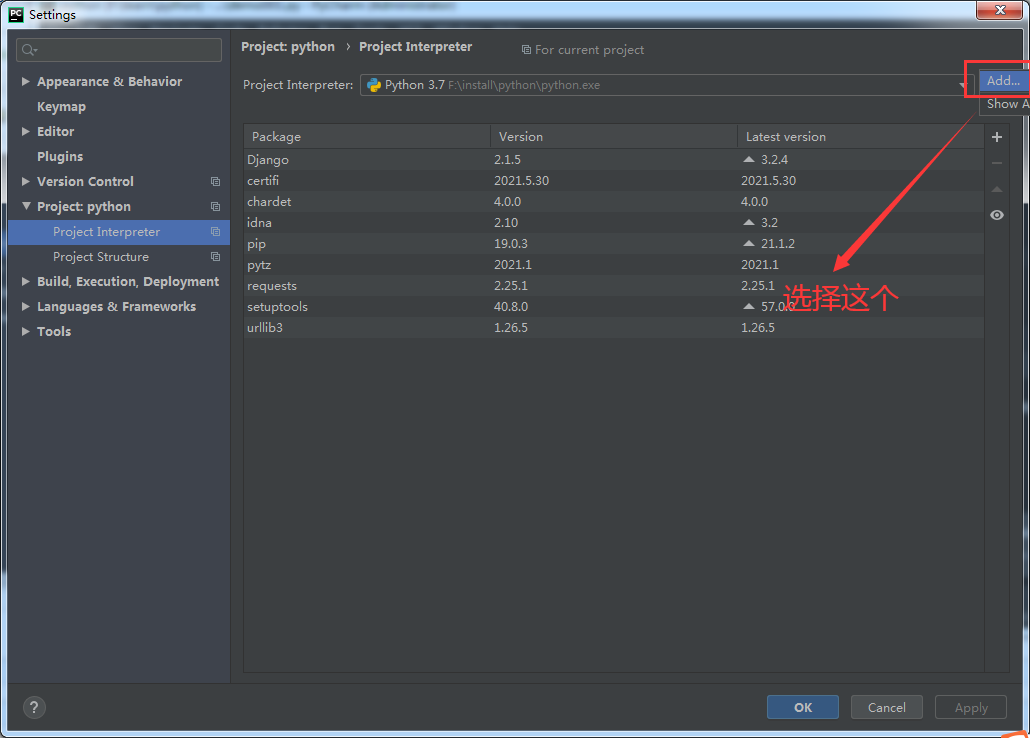Viewport: 1030px width, 738px height.
Task: Click Django latest version upgrade arrow
Action: point(748,159)
